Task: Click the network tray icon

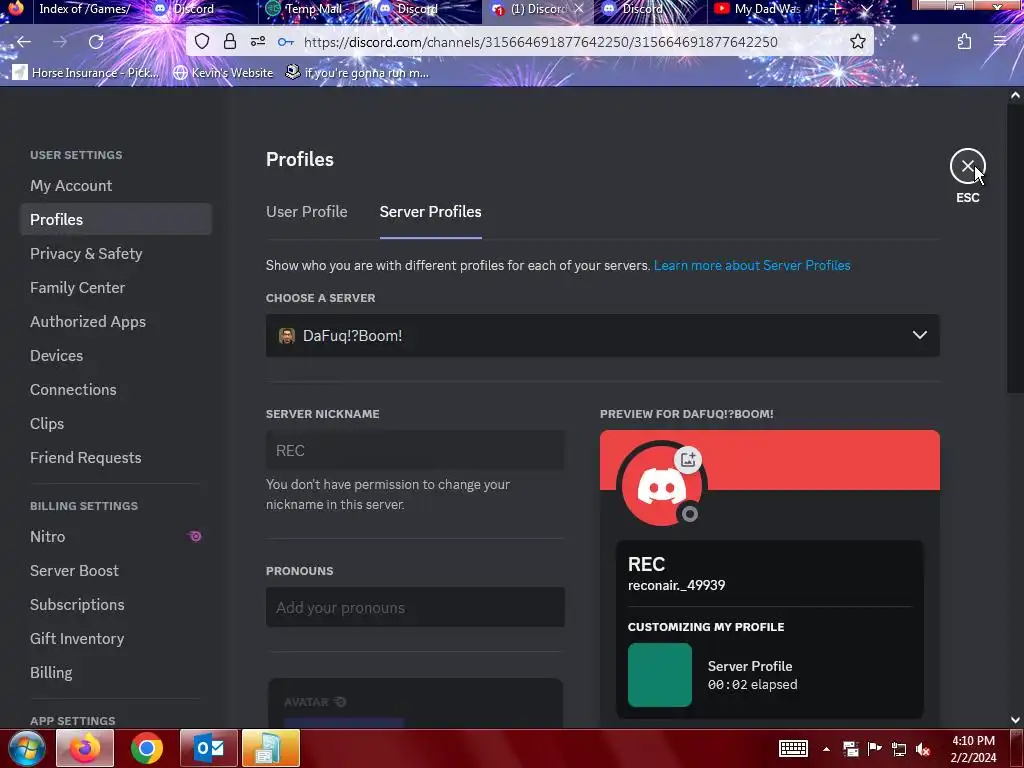Action: 899,749
